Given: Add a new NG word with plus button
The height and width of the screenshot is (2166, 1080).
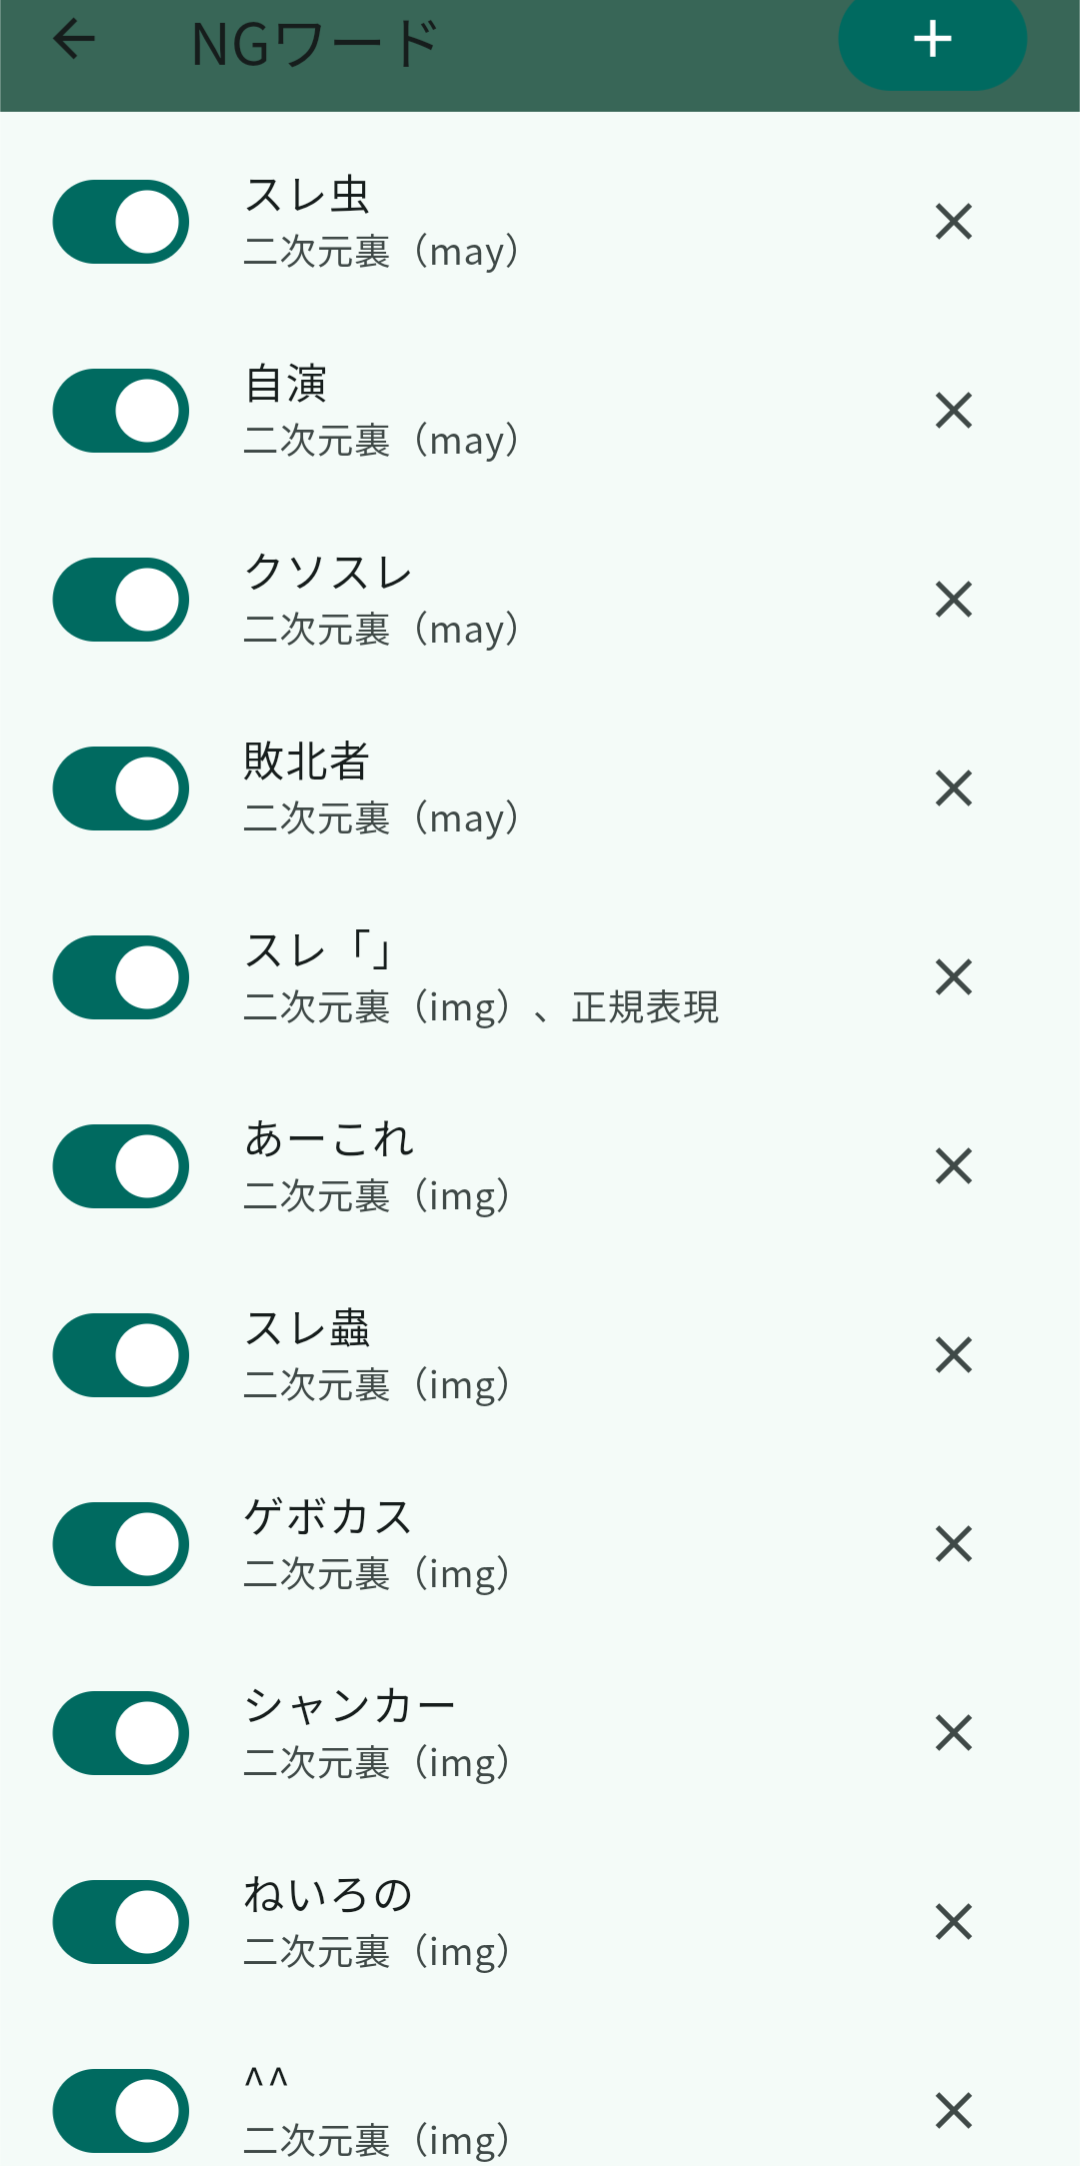Looking at the screenshot, I should (932, 40).
